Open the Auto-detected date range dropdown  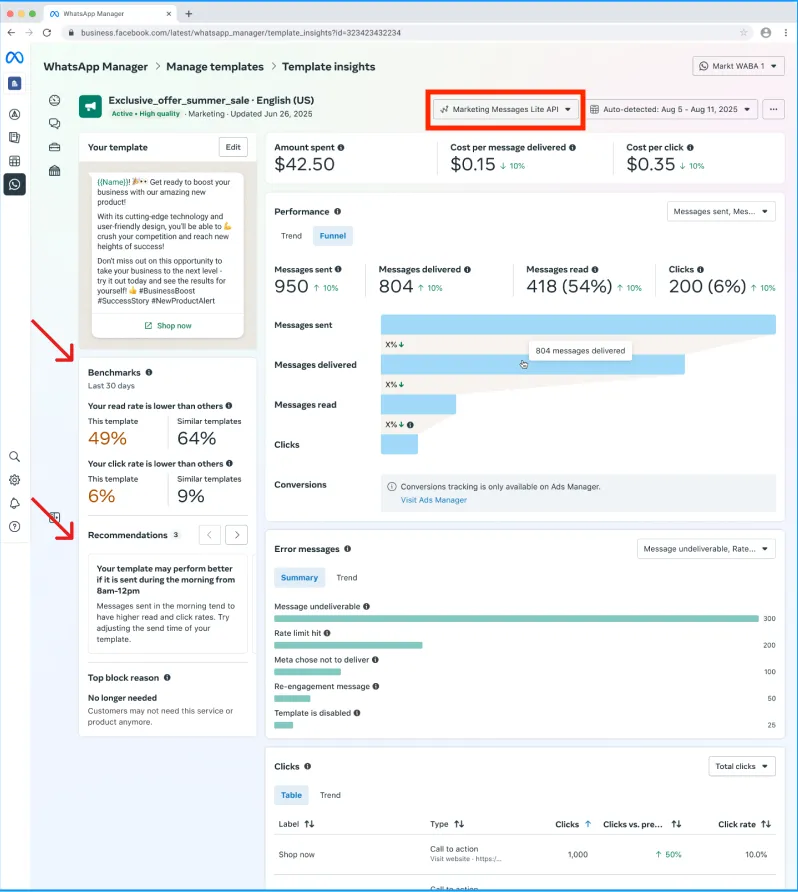(672, 109)
